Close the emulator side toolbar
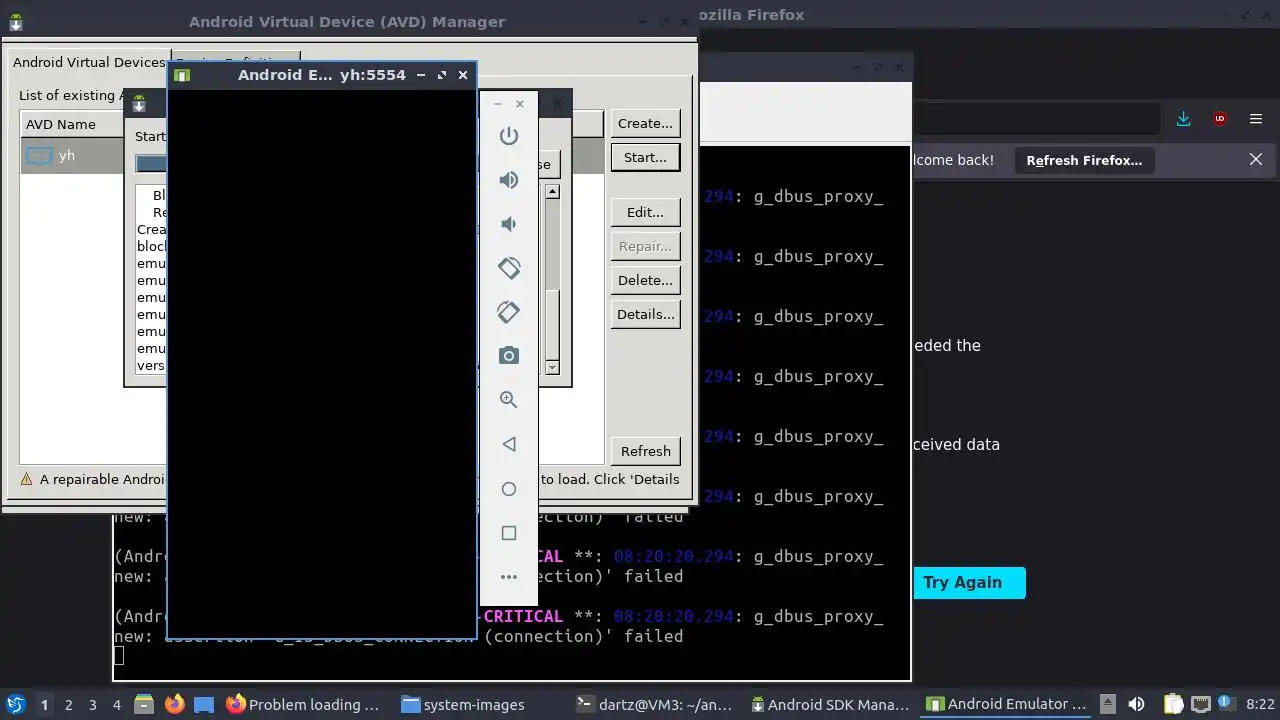Viewport: 1280px width, 720px height. pos(520,104)
